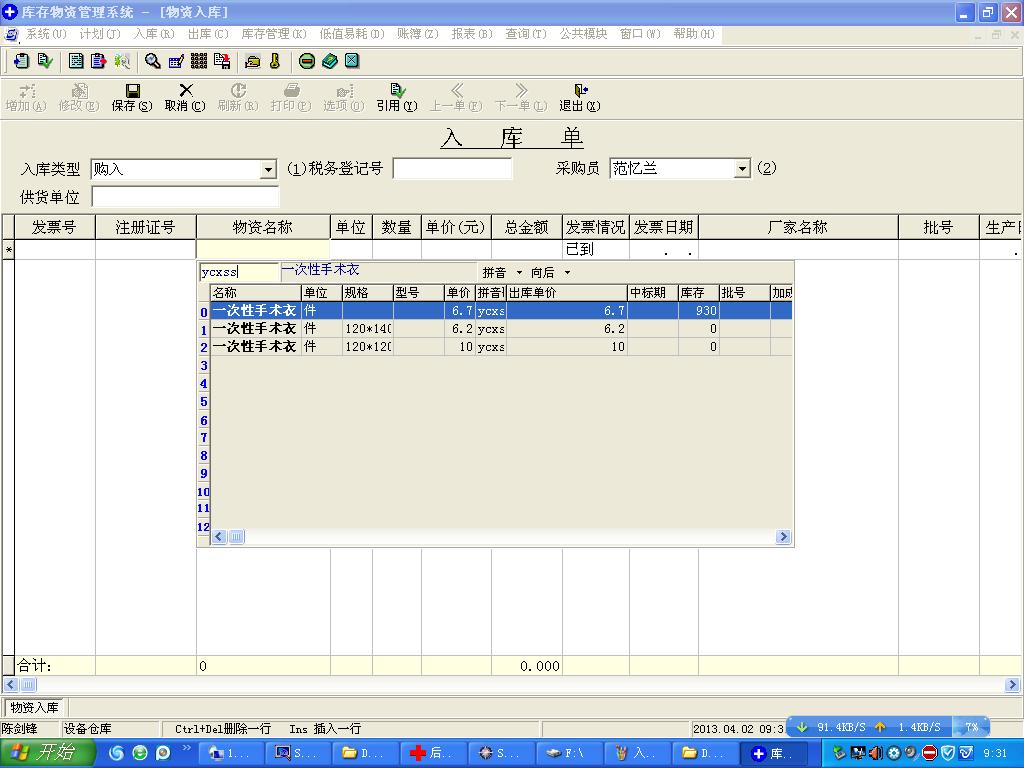Image resolution: width=1024 pixels, height=768 pixels.
Task: Click the calendar with pencil icon
Action: (x=176, y=61)
